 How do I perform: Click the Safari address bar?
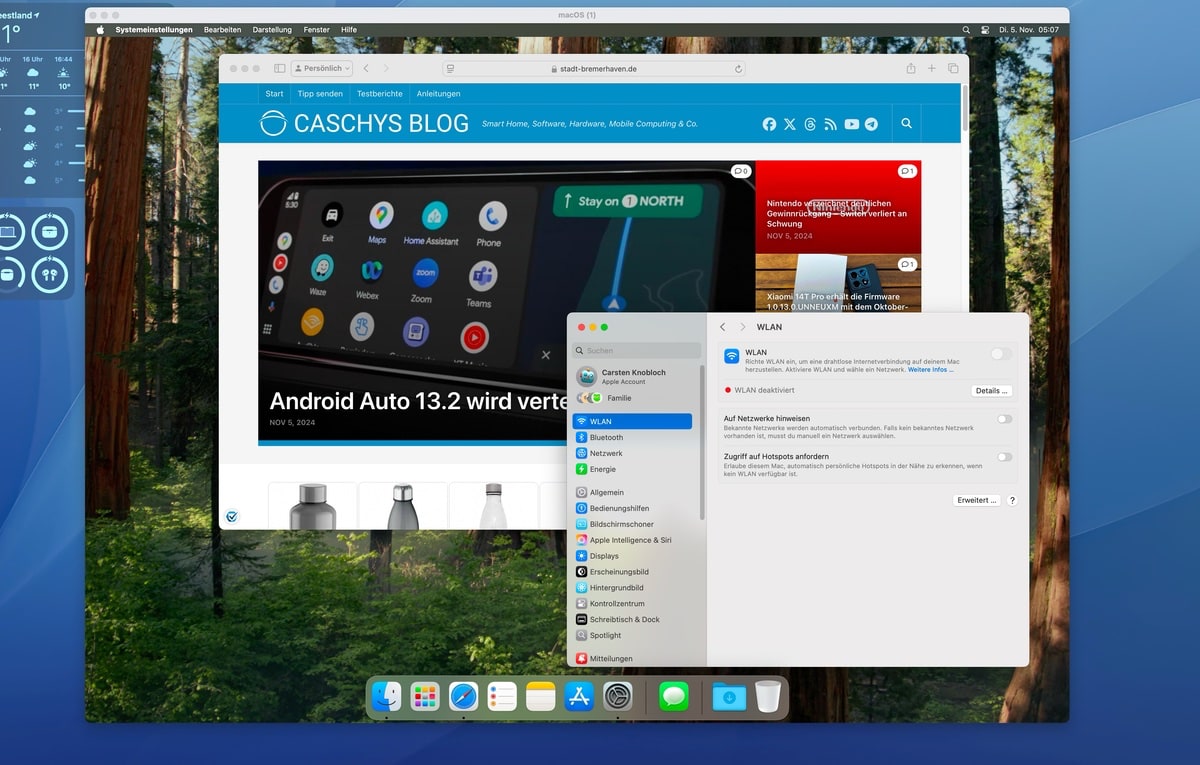pyautogui.click(x=594, y=69)
